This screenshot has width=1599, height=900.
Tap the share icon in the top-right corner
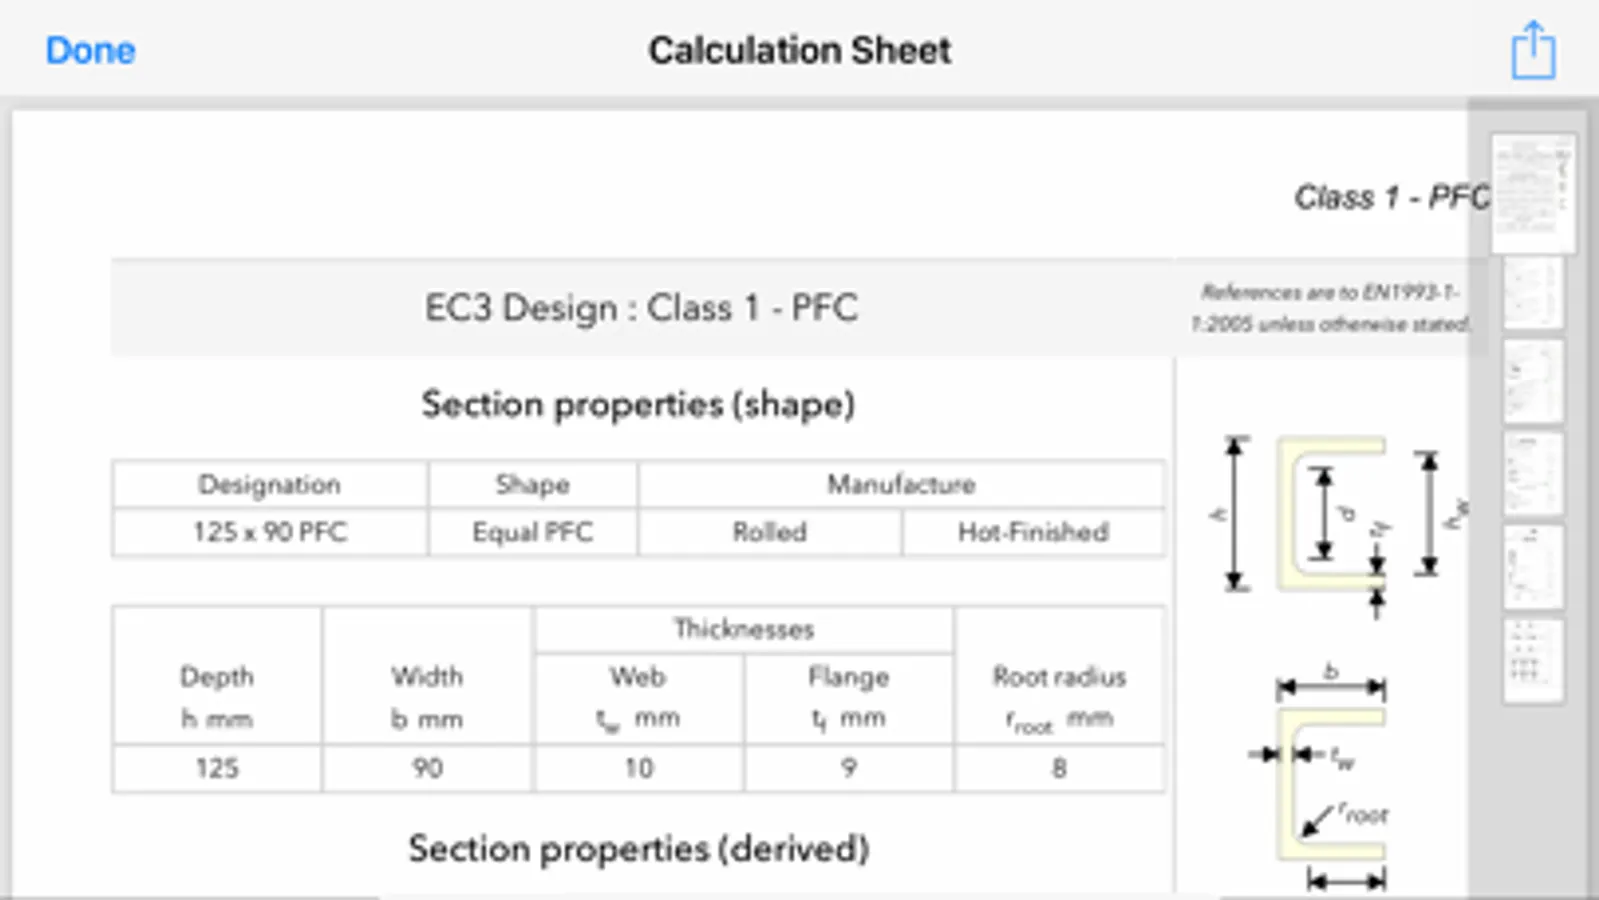click(1533, 50)
